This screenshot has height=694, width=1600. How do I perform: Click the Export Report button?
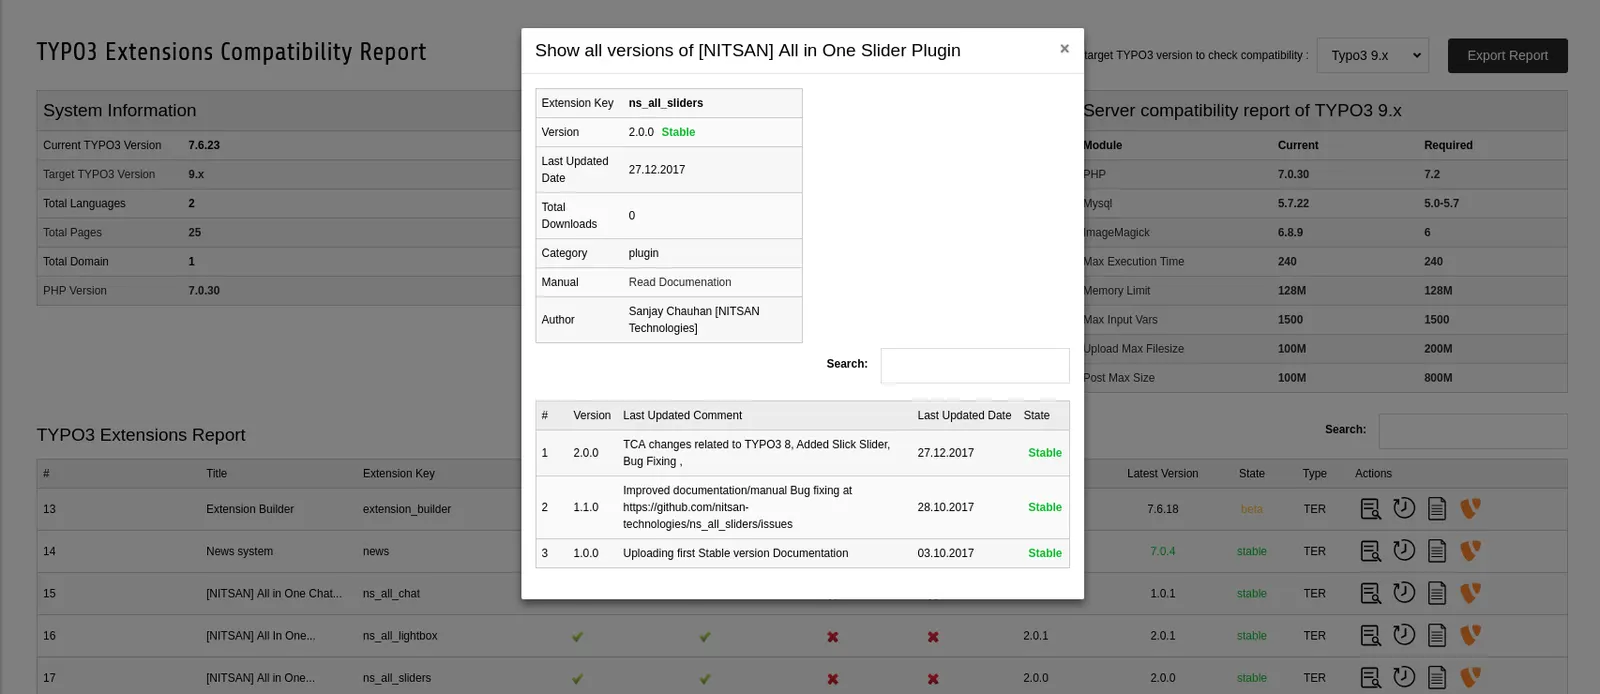click(x=1507, y=55)
